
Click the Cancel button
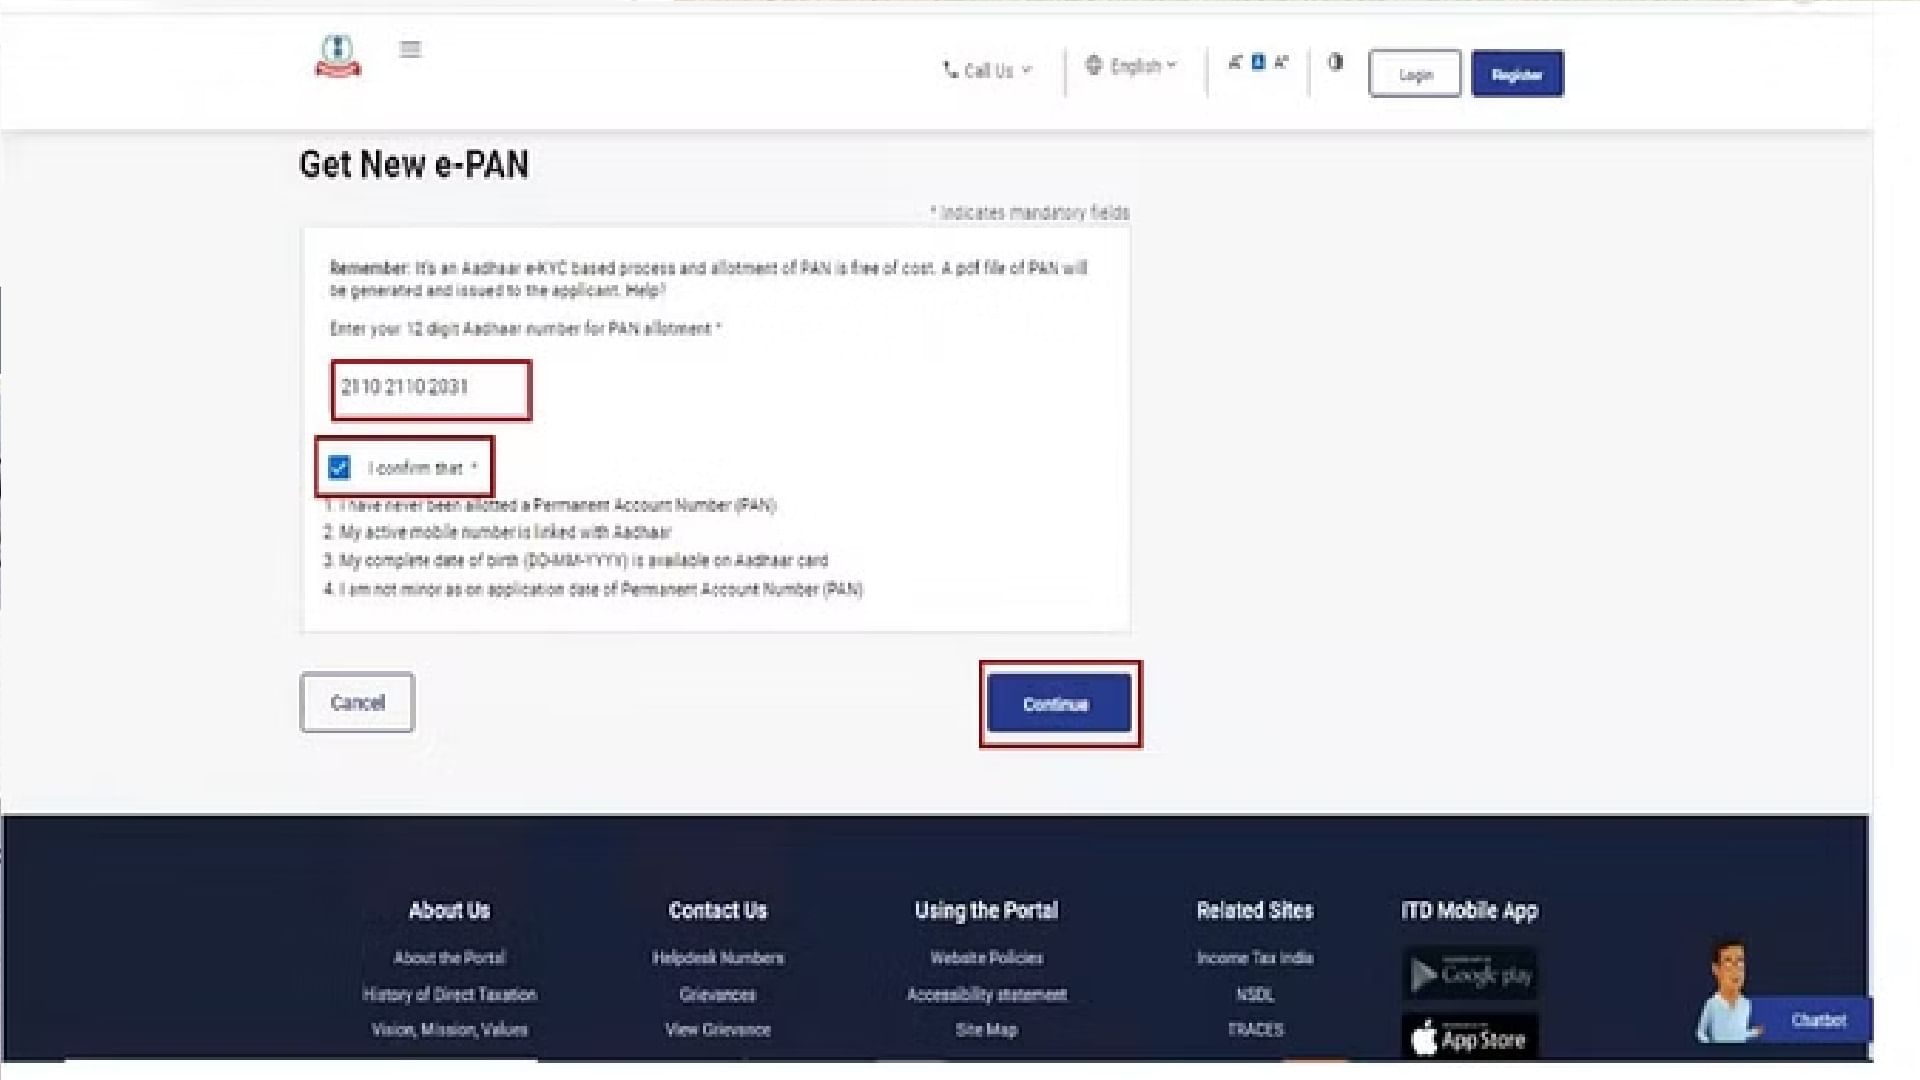356,702
